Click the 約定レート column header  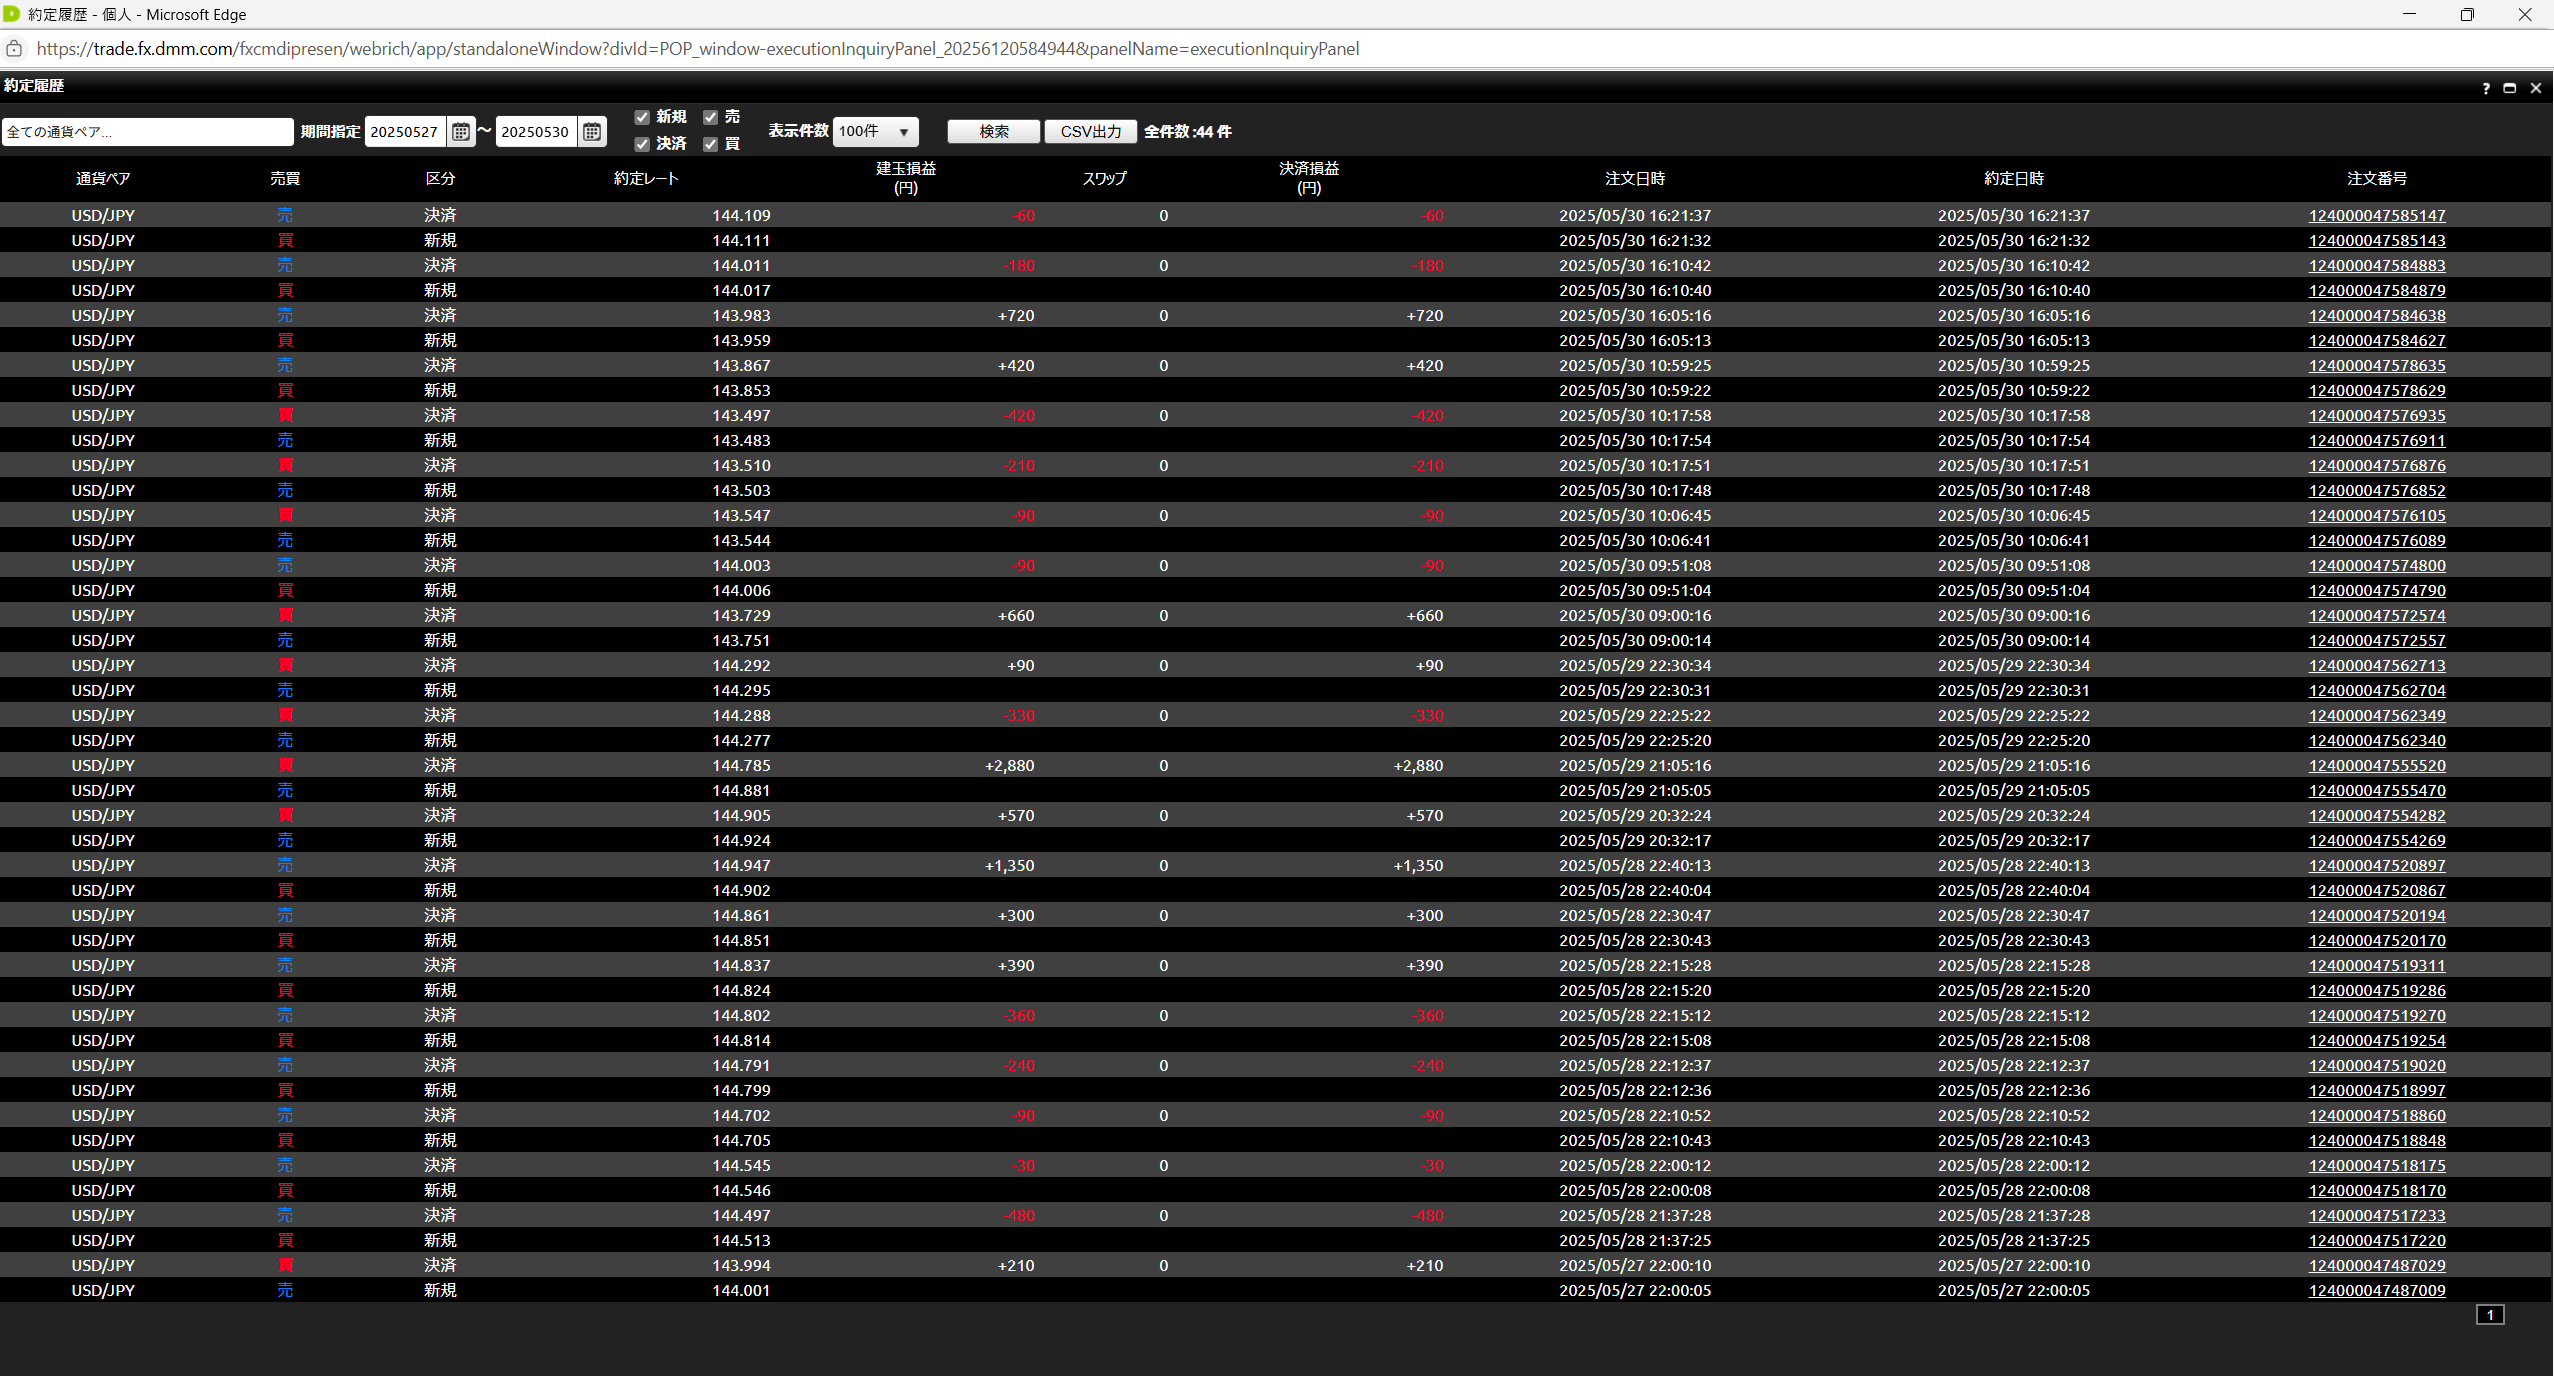click(x=646, y=178)
